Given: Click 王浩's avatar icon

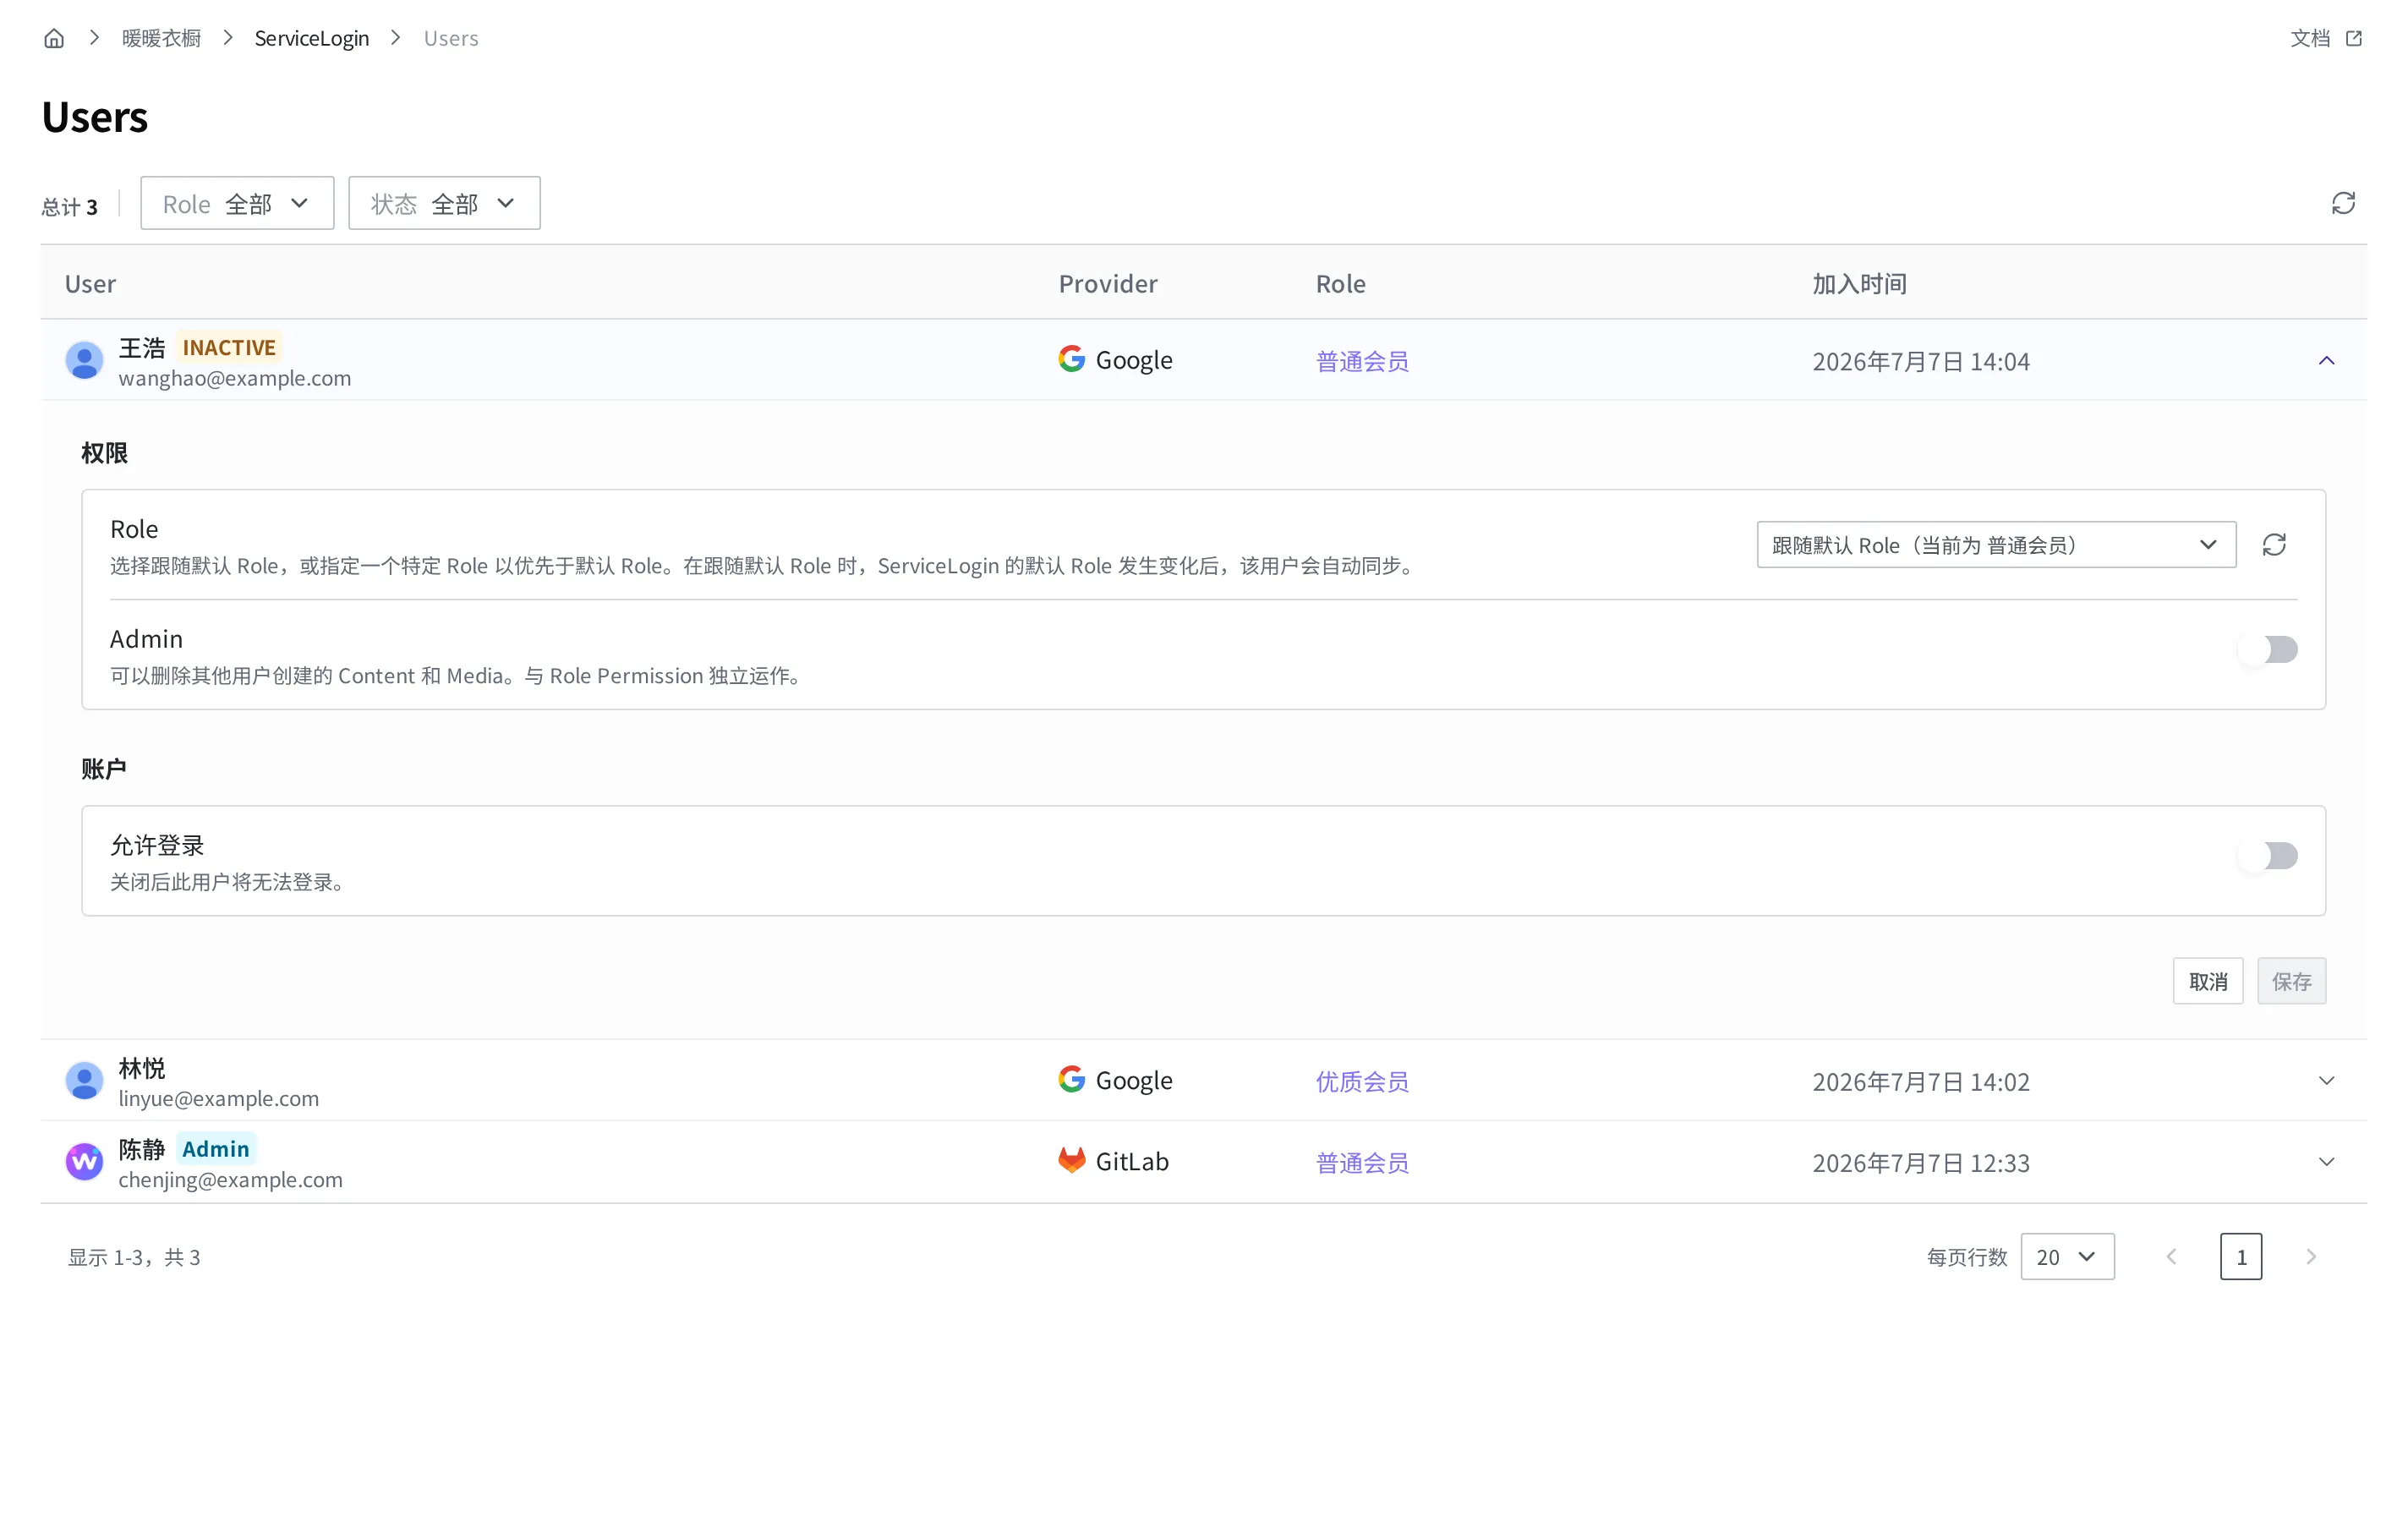Looking at the screenshot, I should pos(84,360).
